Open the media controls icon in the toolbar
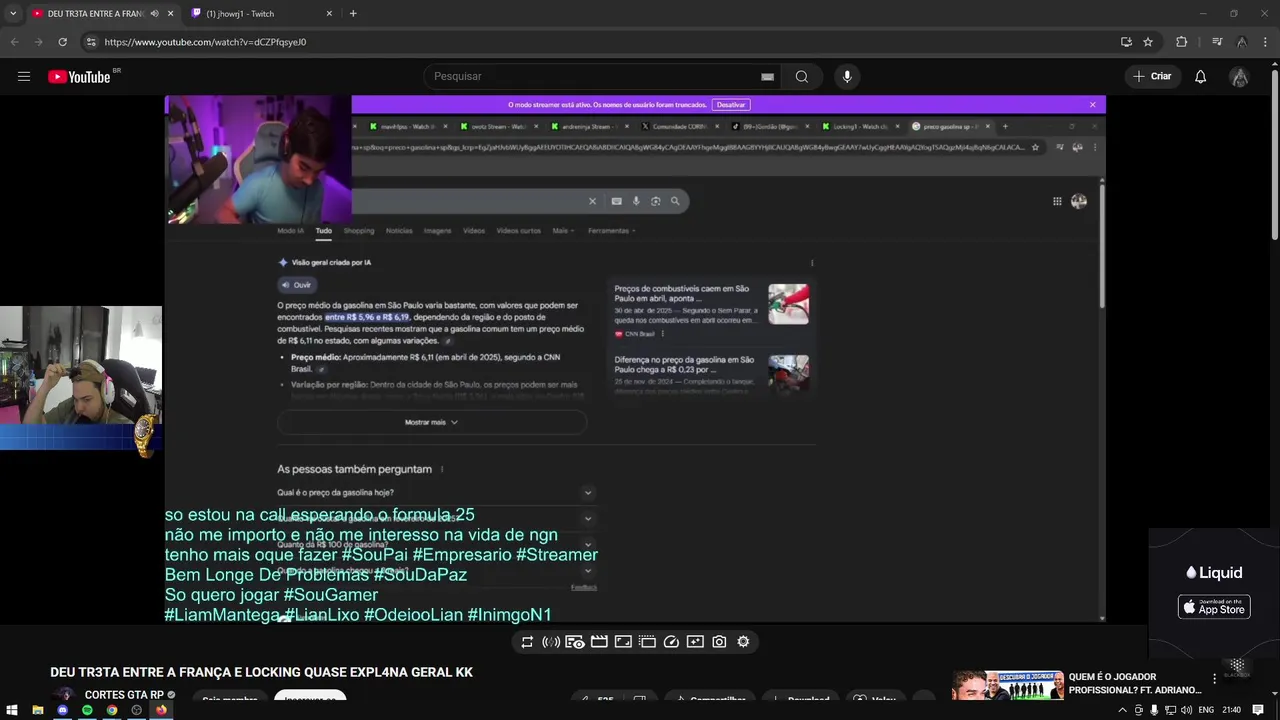1280x720 pixels. [x=1217, y=42]
